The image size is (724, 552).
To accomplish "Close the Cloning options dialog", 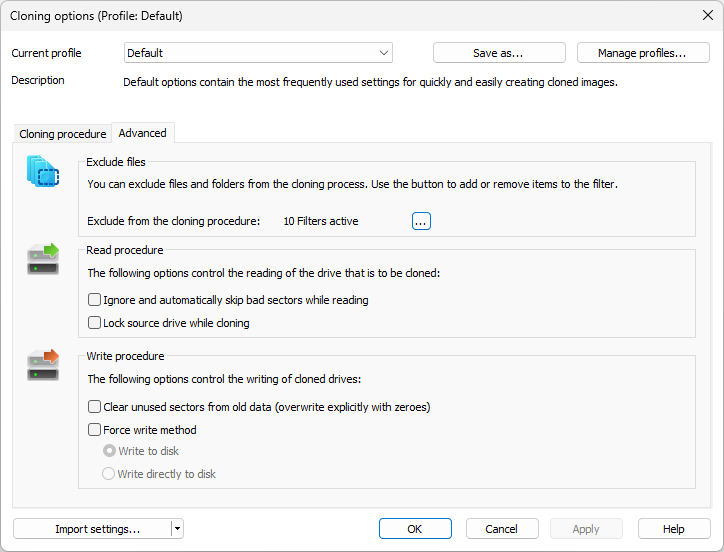I will coord(708,15).
